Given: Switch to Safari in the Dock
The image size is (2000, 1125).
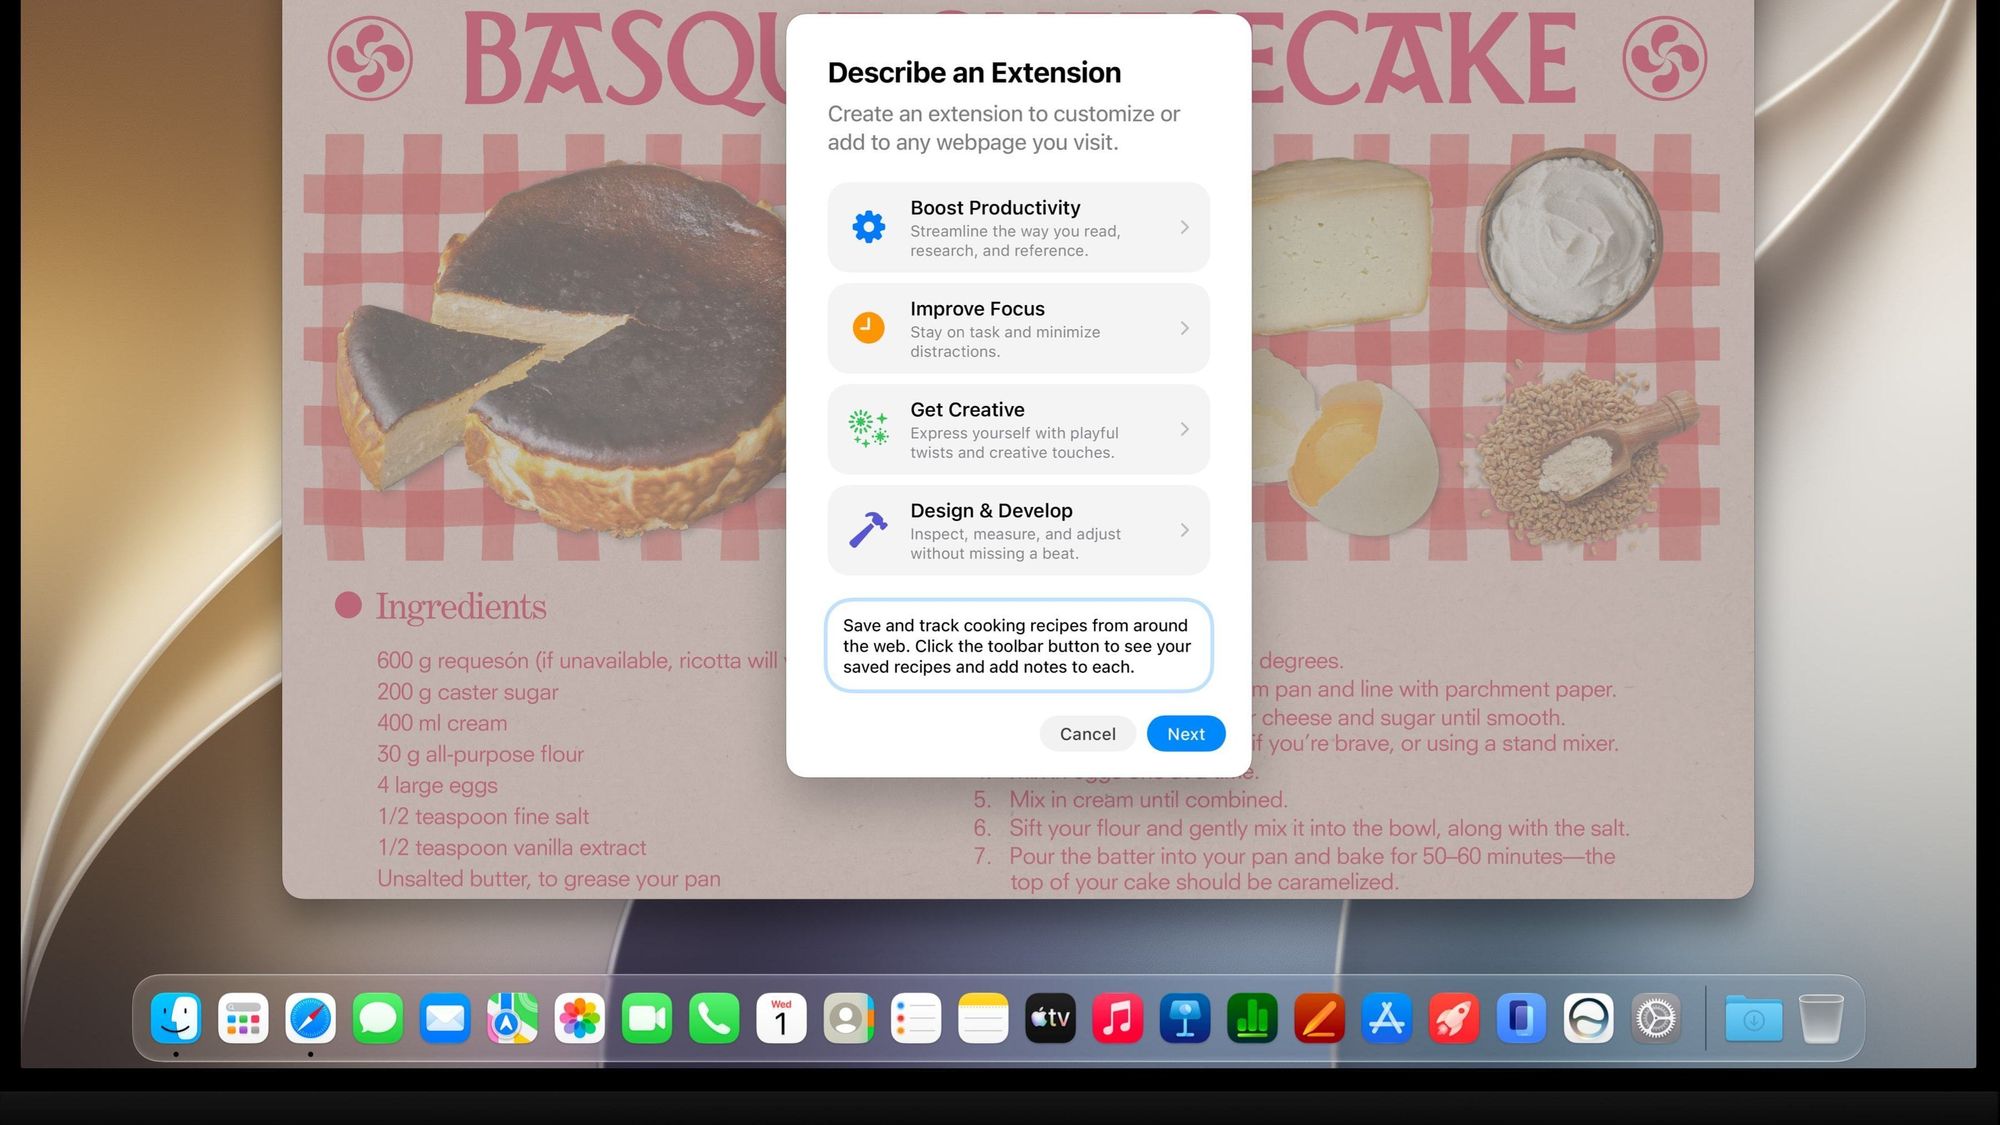Looking at the screenshot, I should 310,1019.
